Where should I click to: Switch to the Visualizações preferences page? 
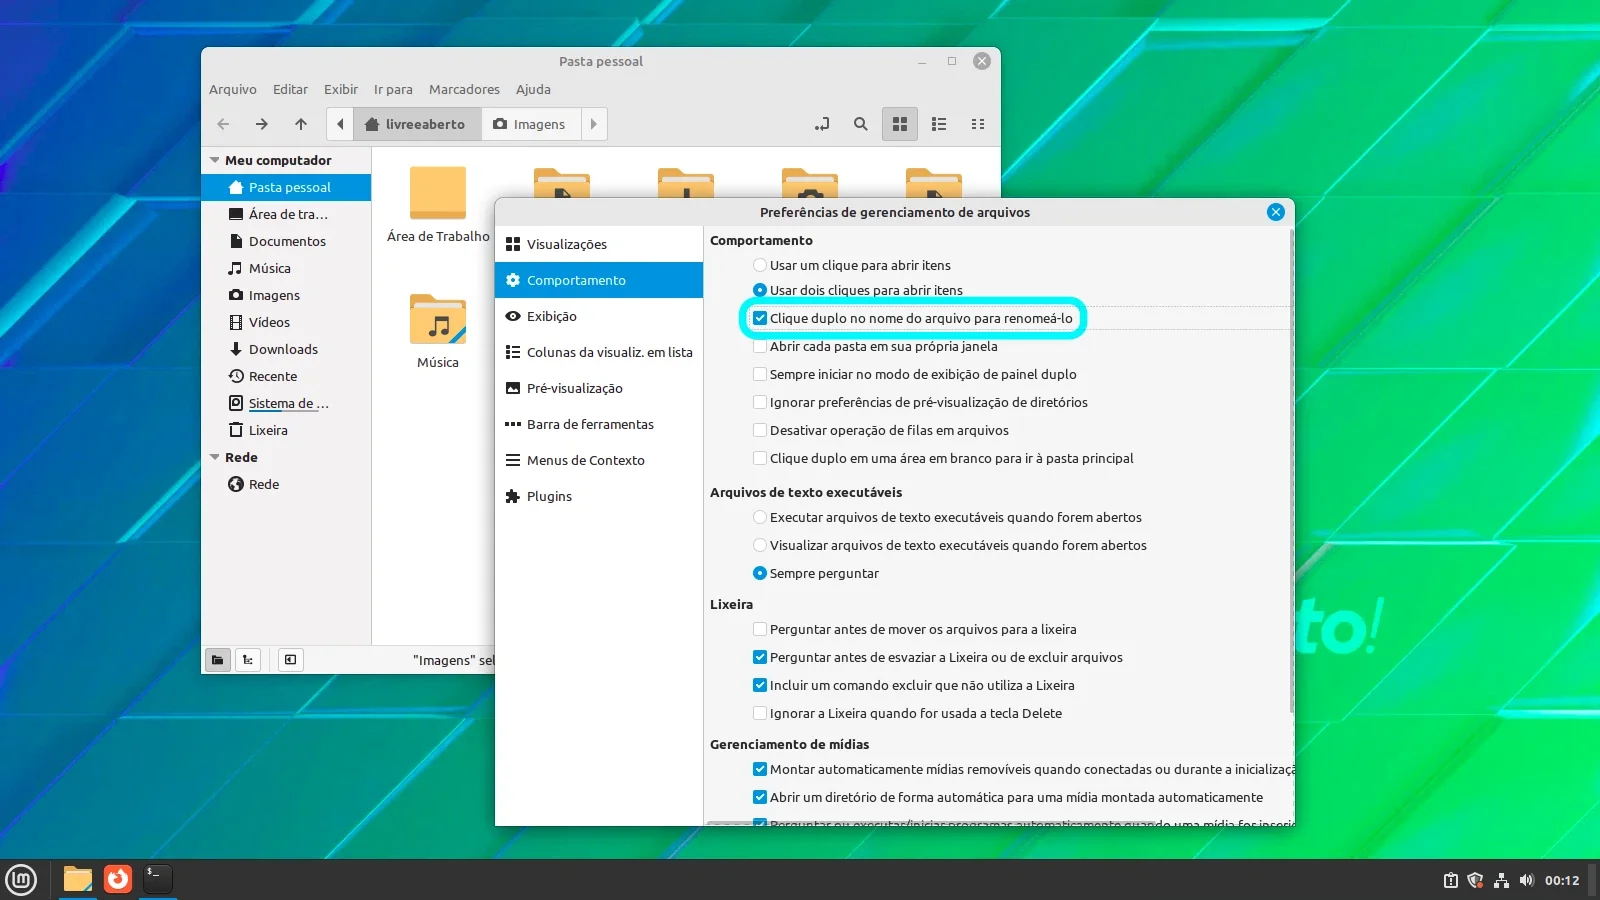[599, 244]
